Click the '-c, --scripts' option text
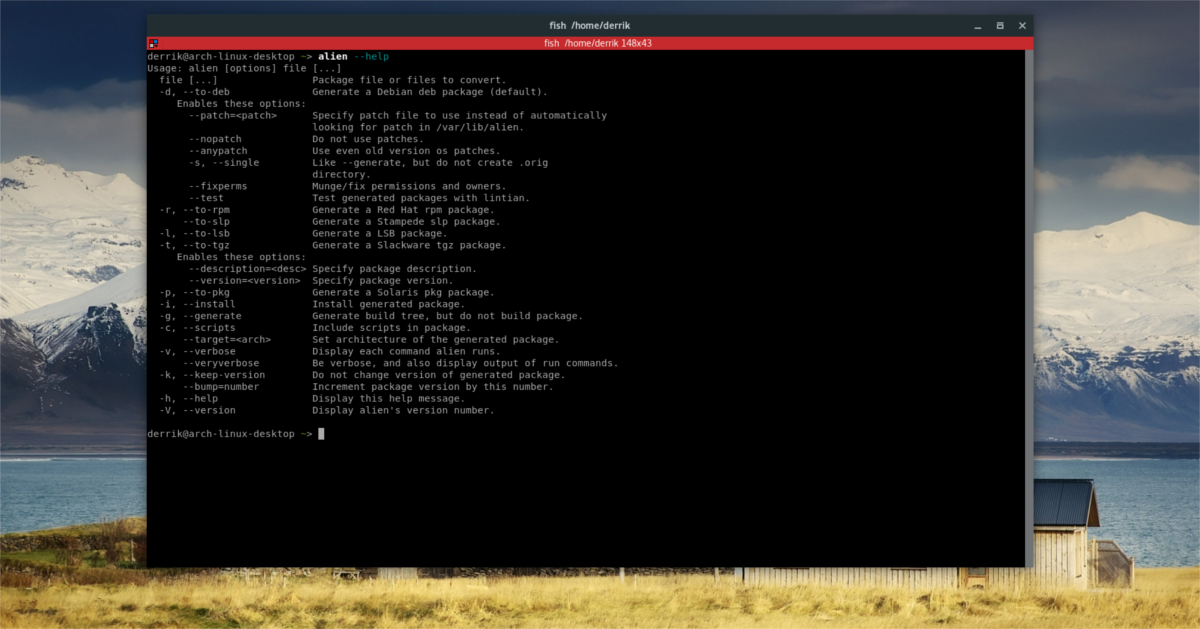The image size is (1200, 629). (x=197, y=327)
